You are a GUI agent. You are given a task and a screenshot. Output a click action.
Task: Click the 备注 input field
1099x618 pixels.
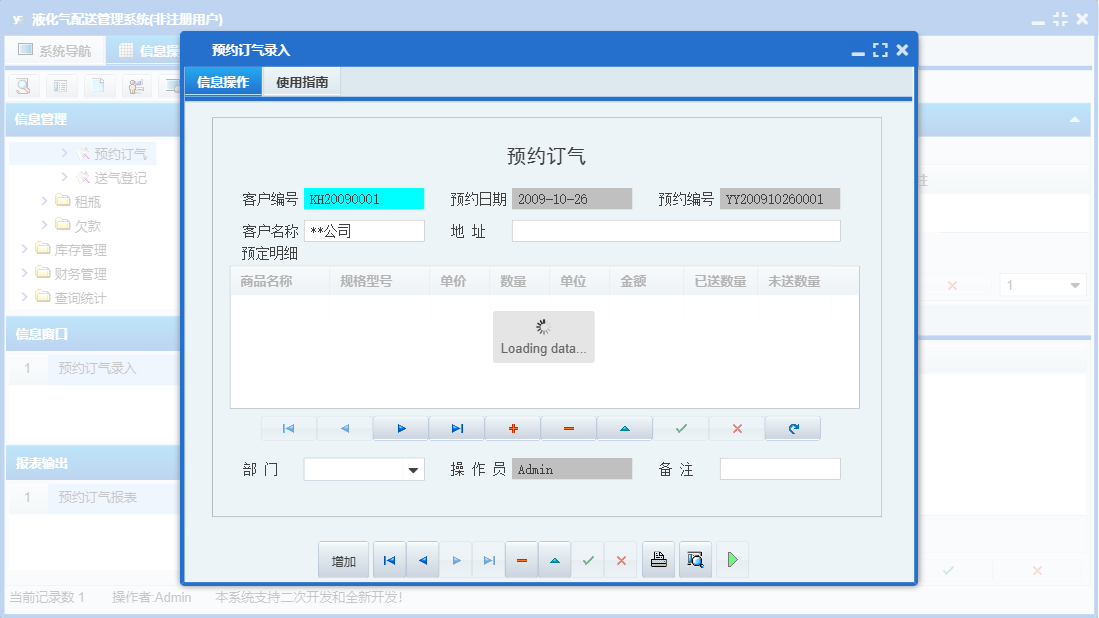tap(780, 468)
